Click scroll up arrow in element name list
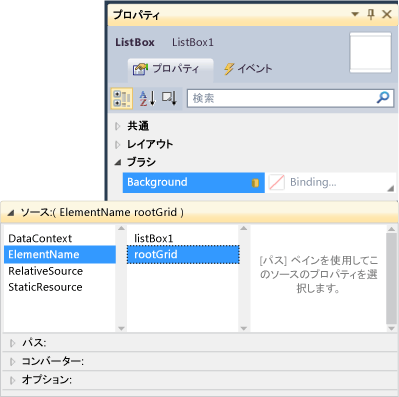The image size is (399, 397). (x=244, y=228)
